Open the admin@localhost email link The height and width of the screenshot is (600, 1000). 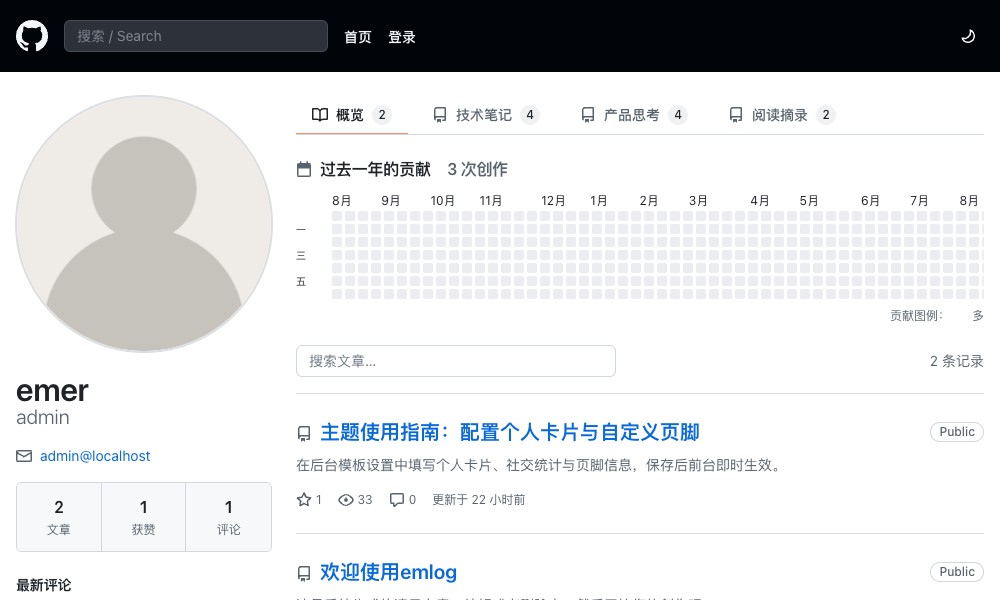pos(95,456)
